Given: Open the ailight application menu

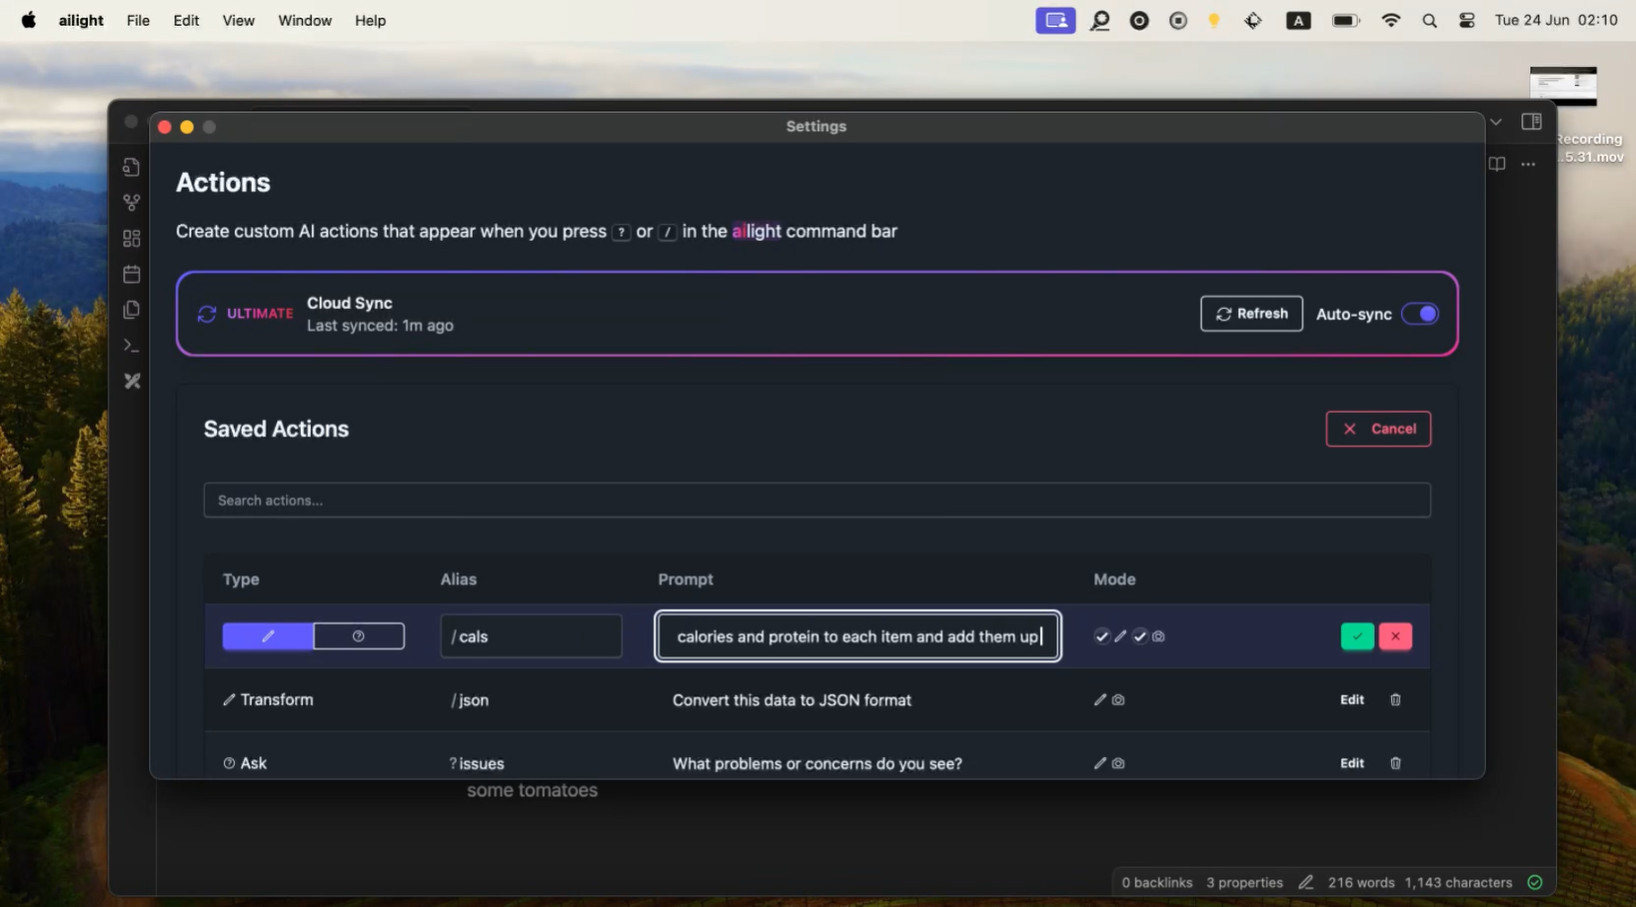Looking at the screenshot, I should point(81,20).
